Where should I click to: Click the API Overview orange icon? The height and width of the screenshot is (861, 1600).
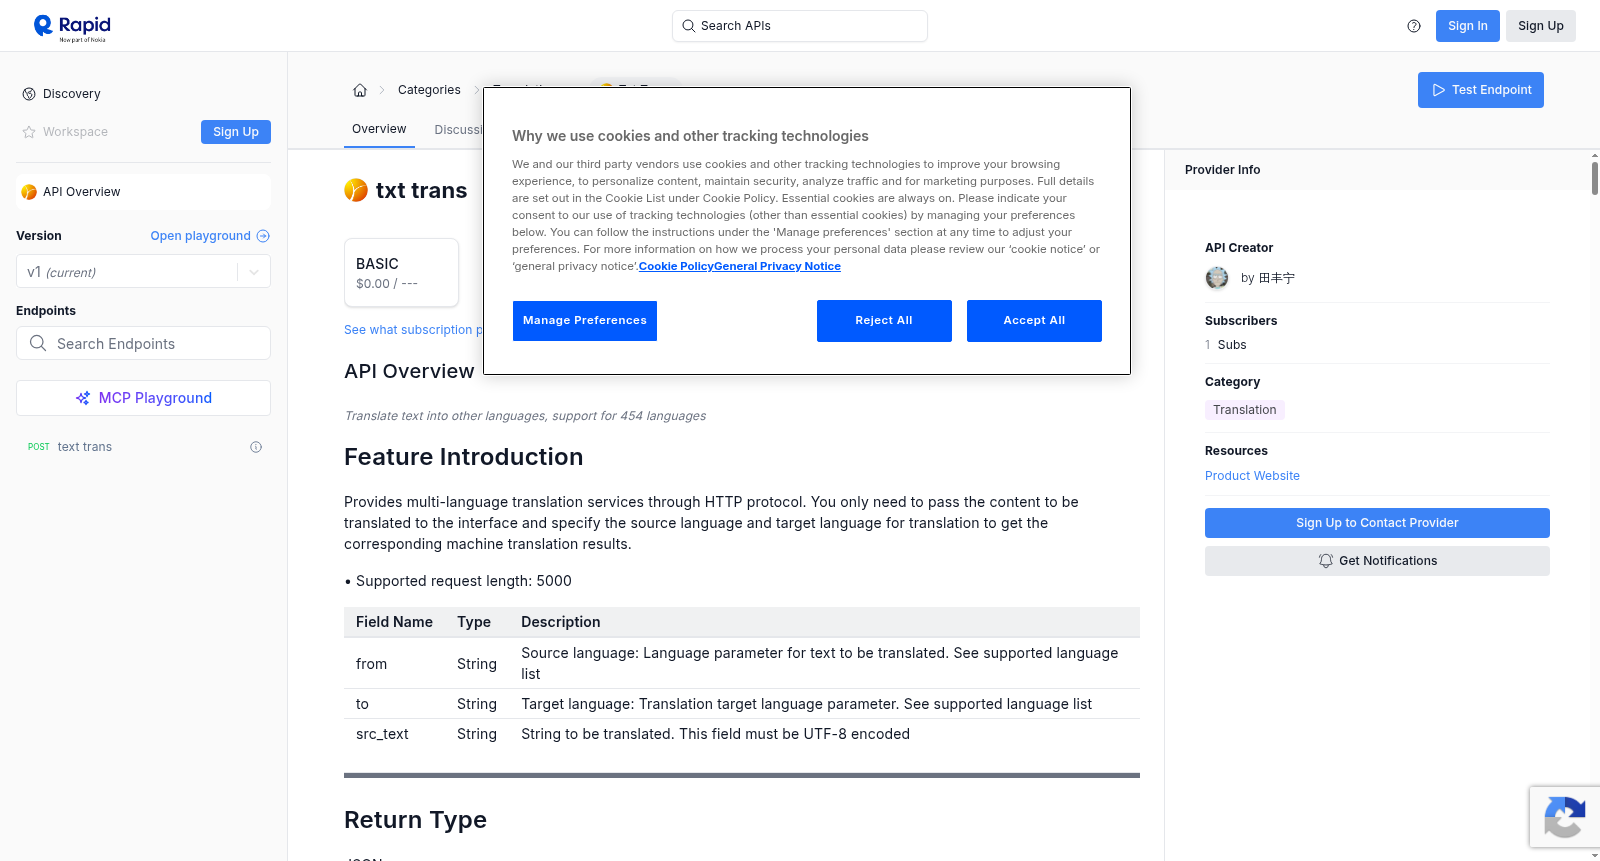click(x=29, y=192)
